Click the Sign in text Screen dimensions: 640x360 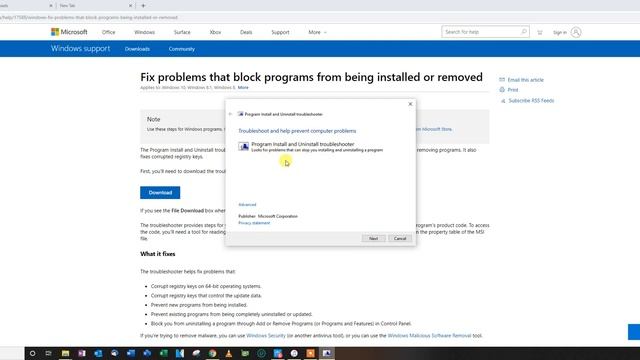coord(560,32)
